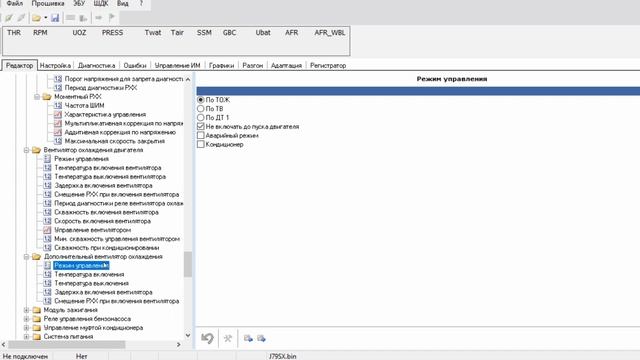
Task: Click the folder icon of Реле управления бензонасоса
Action: click(x=36, y=319)
